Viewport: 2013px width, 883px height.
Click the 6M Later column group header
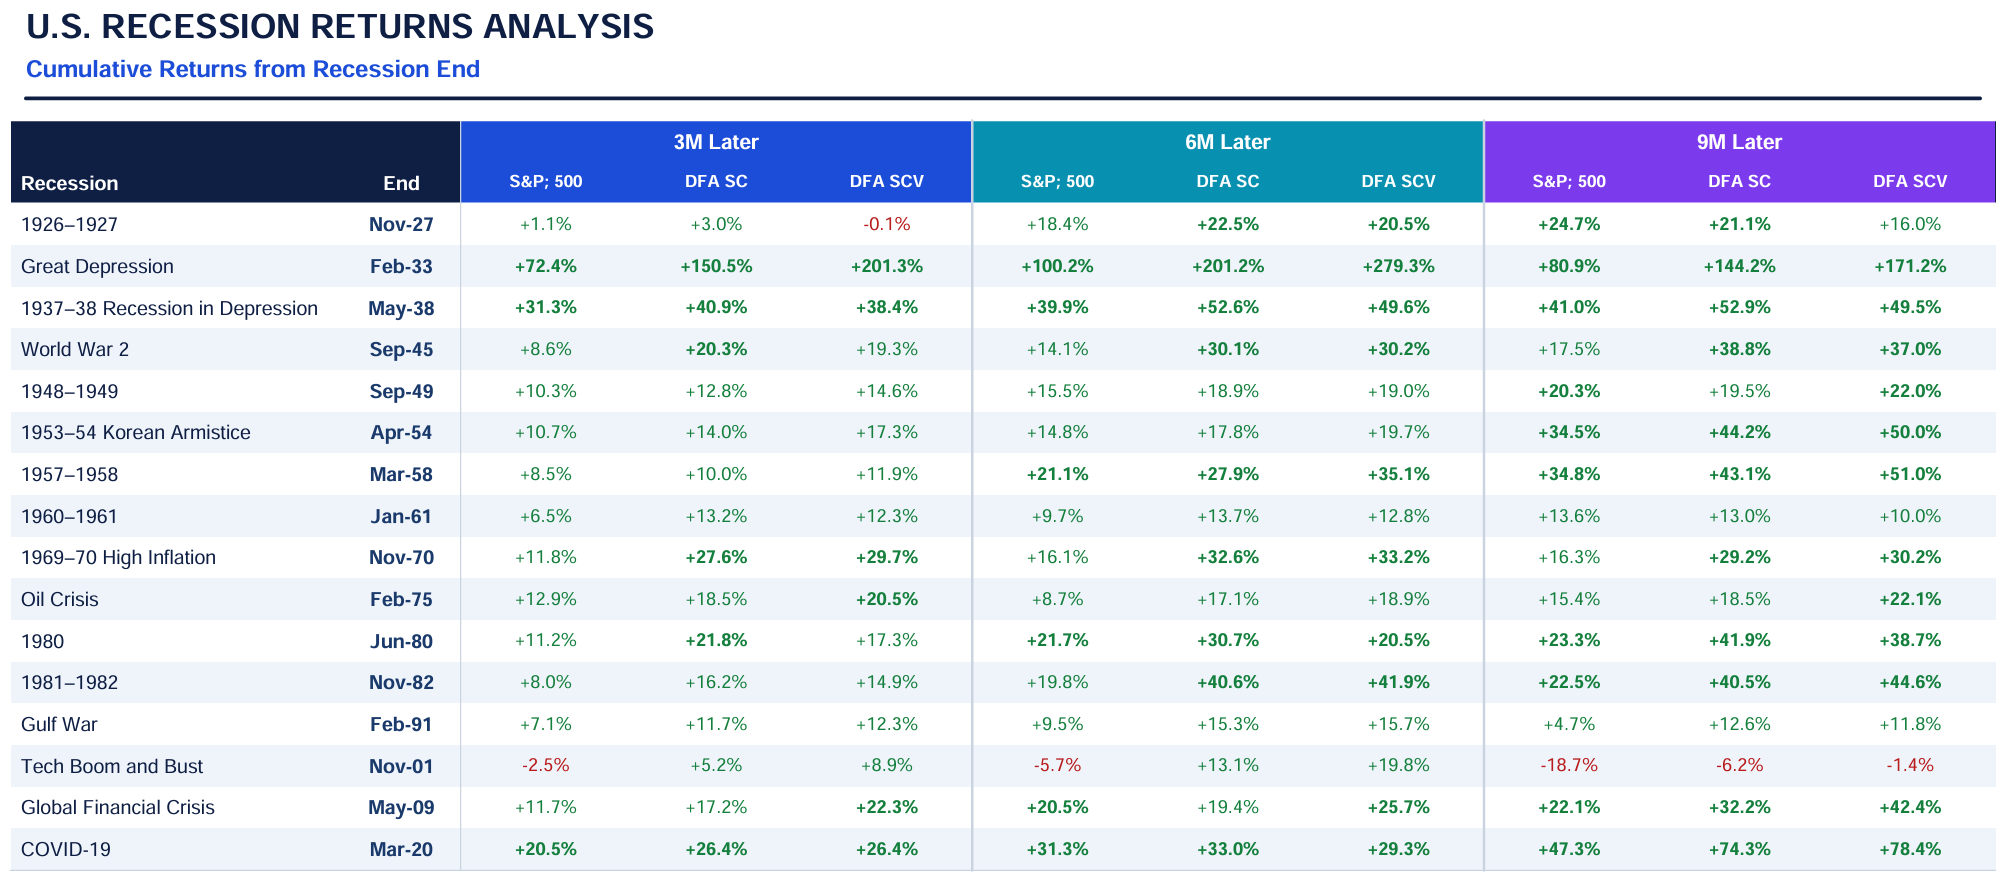pos(1227,142)
